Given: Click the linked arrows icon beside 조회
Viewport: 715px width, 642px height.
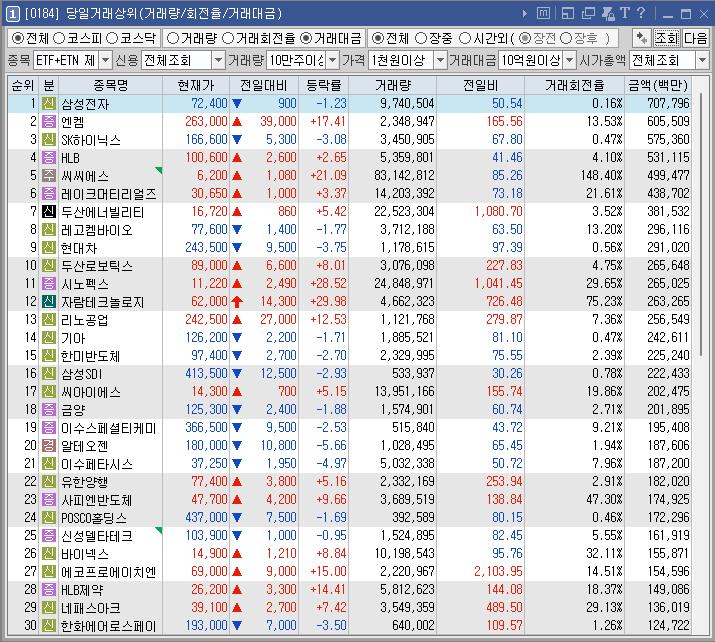Looking at the screenshot, I should pyautogui.click(x=642, y=38).
